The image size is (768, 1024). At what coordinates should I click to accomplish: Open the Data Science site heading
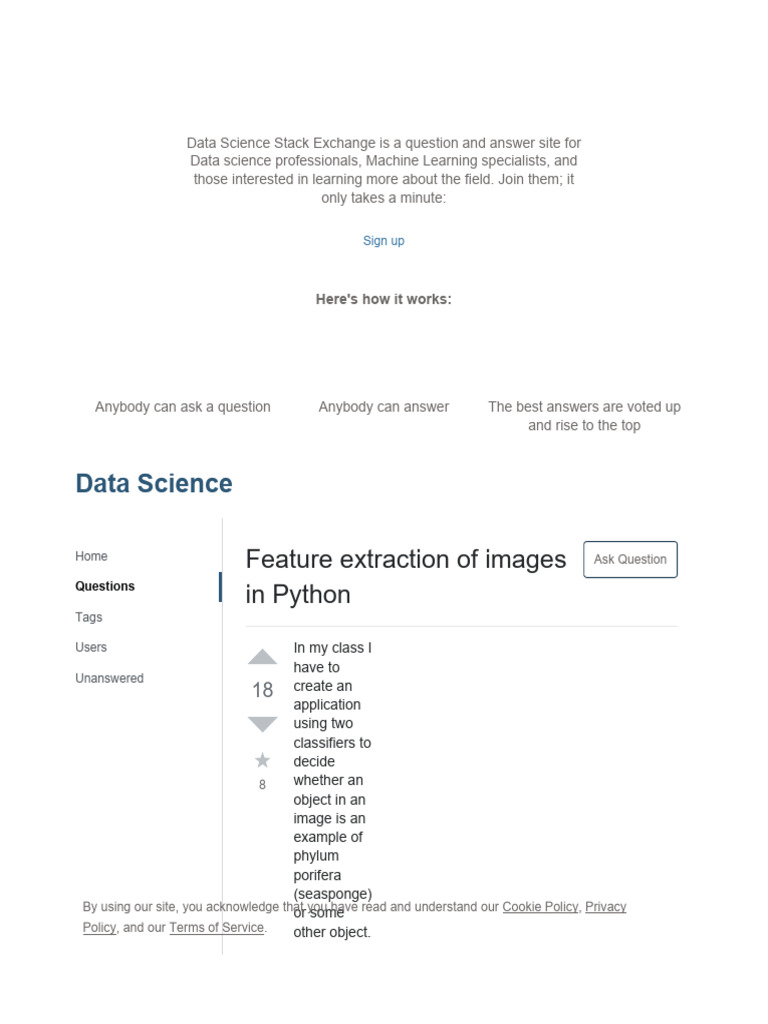154,484
